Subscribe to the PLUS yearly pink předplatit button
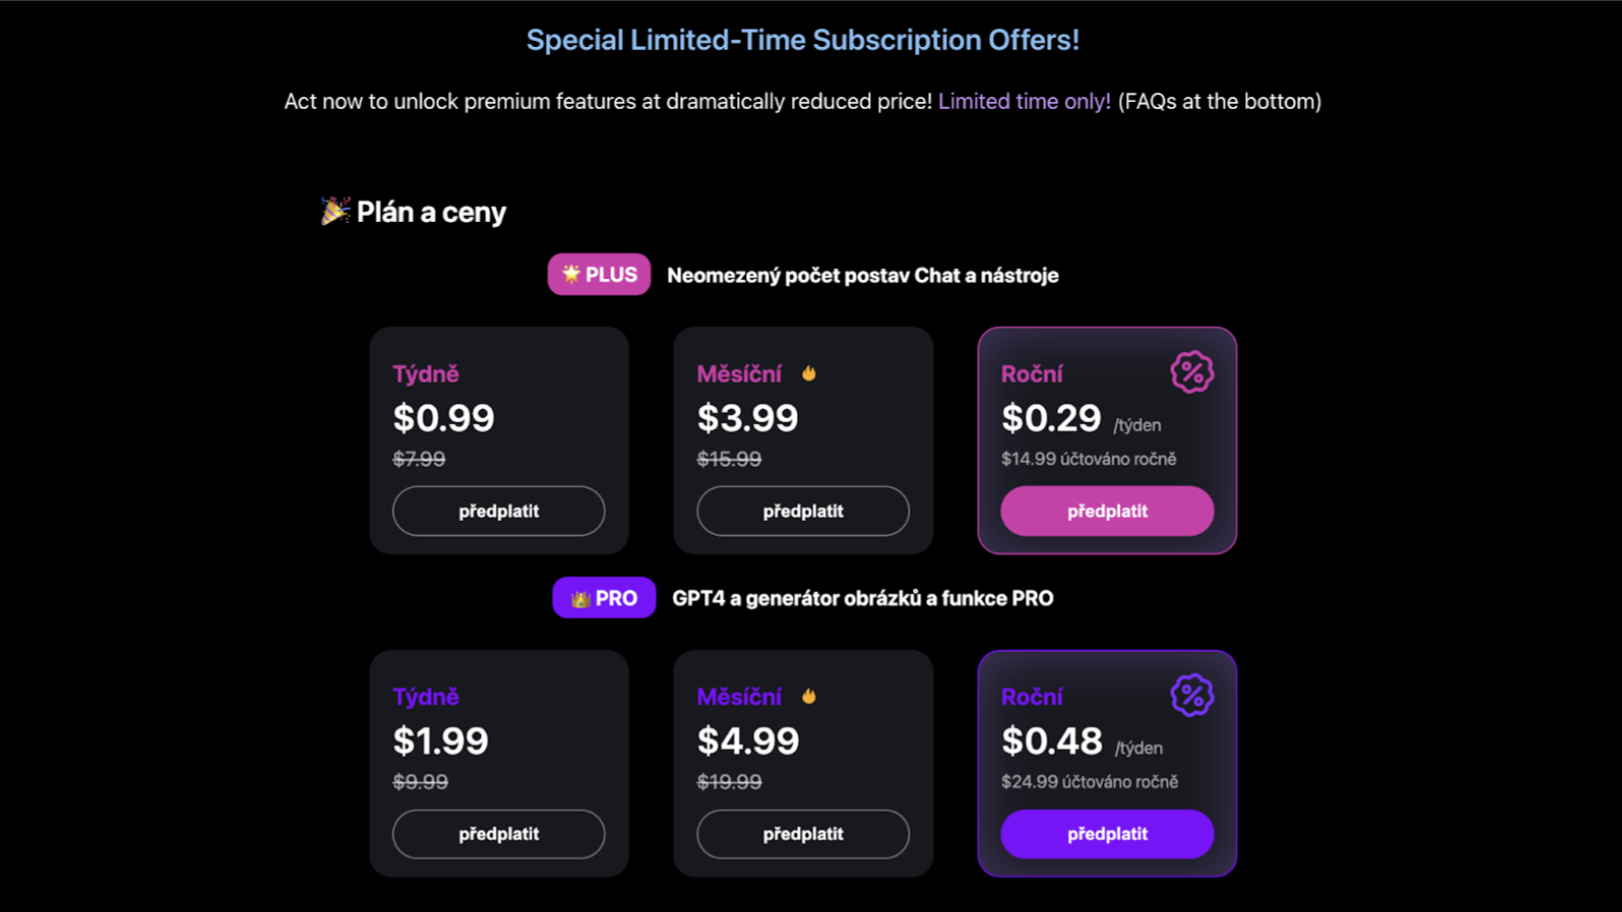The width and height of the screenshot is (1622, 912). point(1107,511)
